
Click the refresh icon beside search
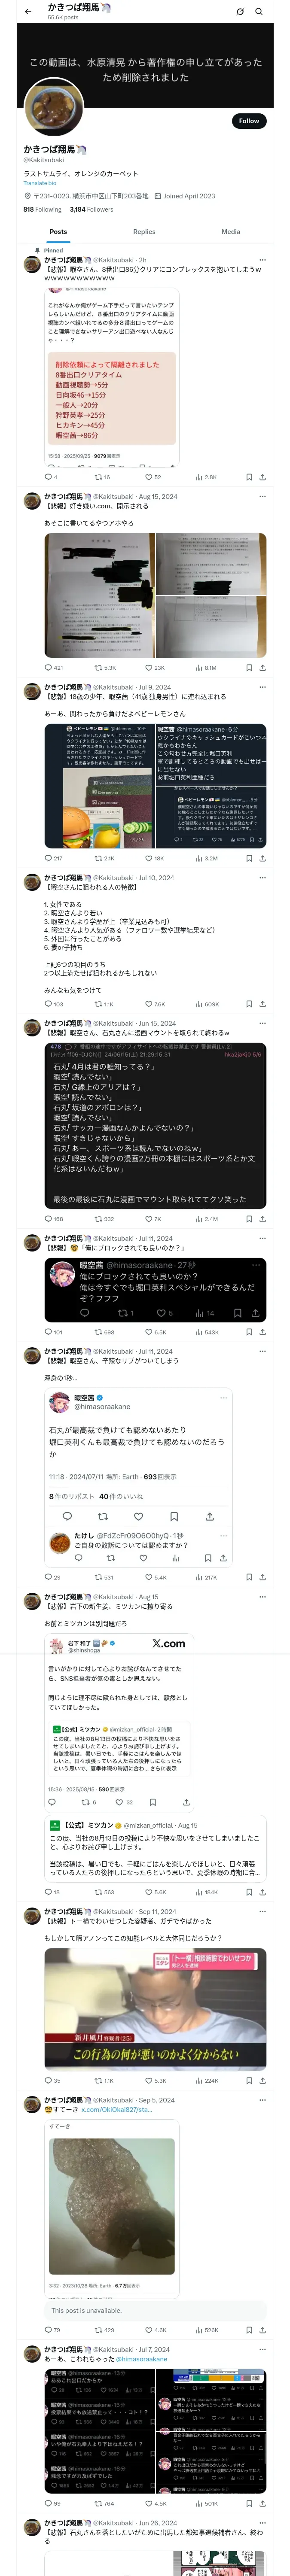point(240,12)
